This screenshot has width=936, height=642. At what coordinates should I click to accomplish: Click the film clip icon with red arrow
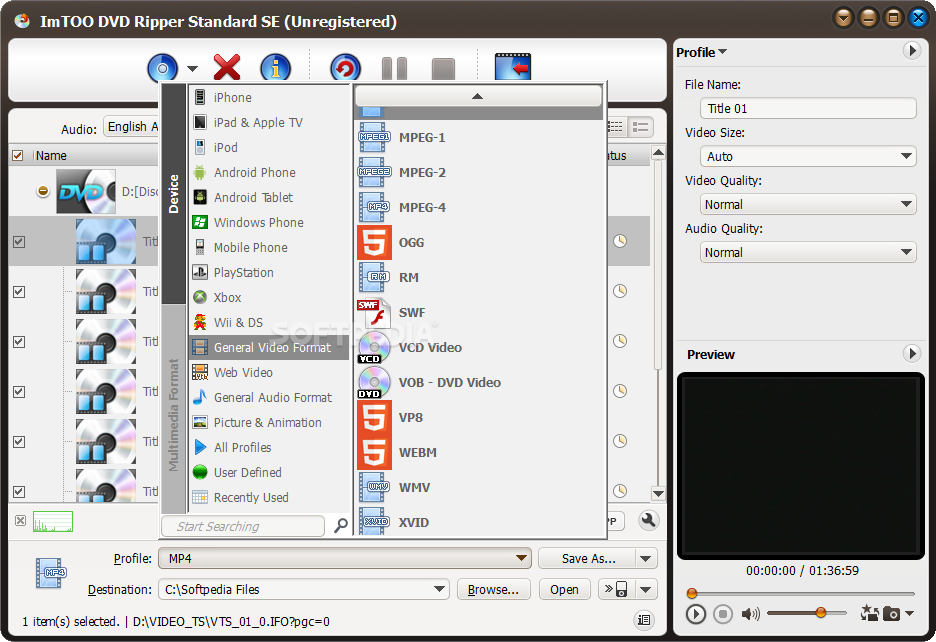tap(513, 67)
